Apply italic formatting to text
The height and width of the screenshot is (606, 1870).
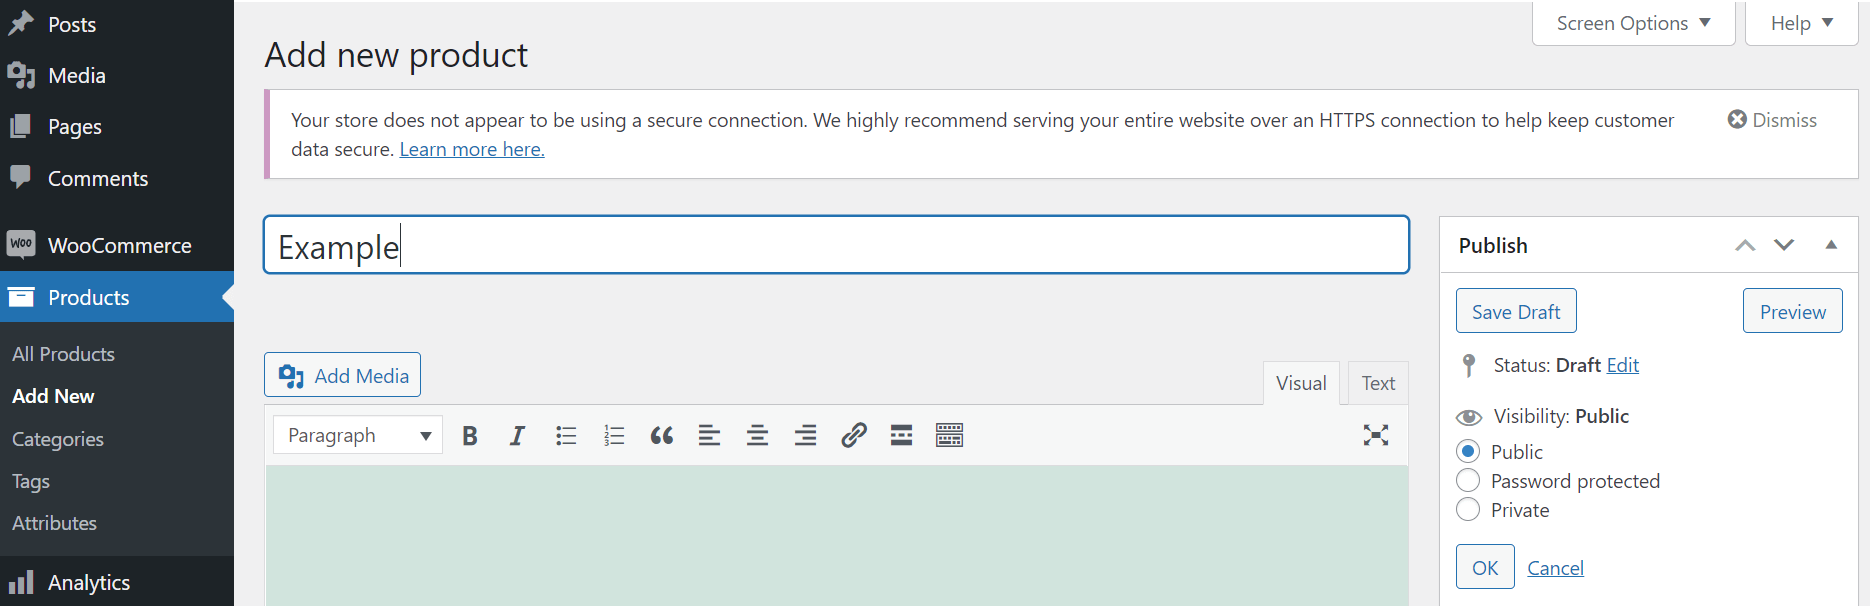pos(517,435)
